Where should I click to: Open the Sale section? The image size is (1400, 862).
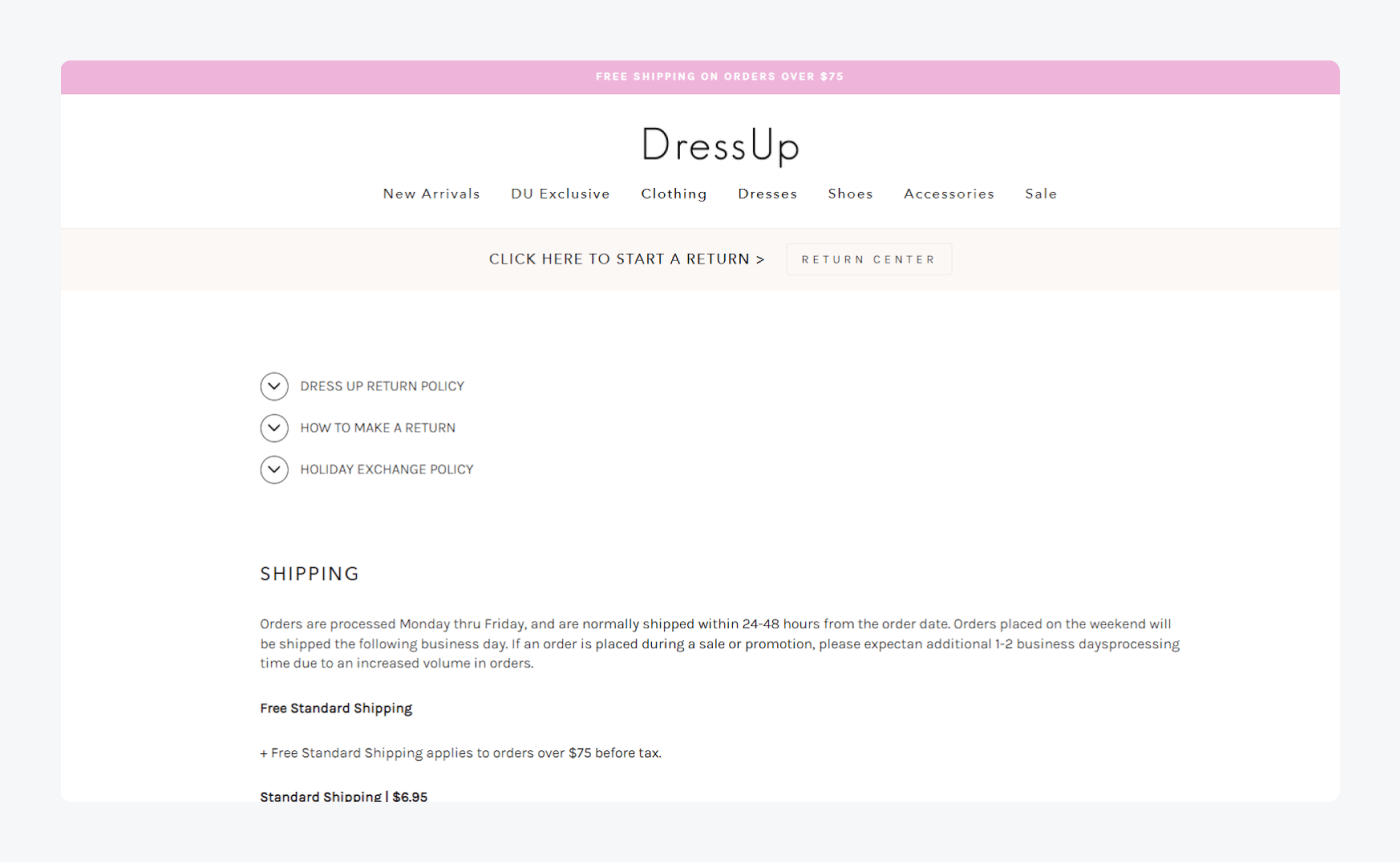[x=1040, y=193]
